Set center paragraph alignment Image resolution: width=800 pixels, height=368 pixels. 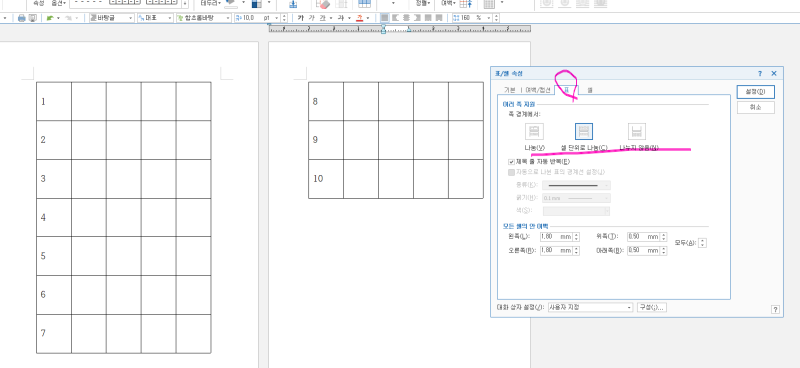click(406, 18)
